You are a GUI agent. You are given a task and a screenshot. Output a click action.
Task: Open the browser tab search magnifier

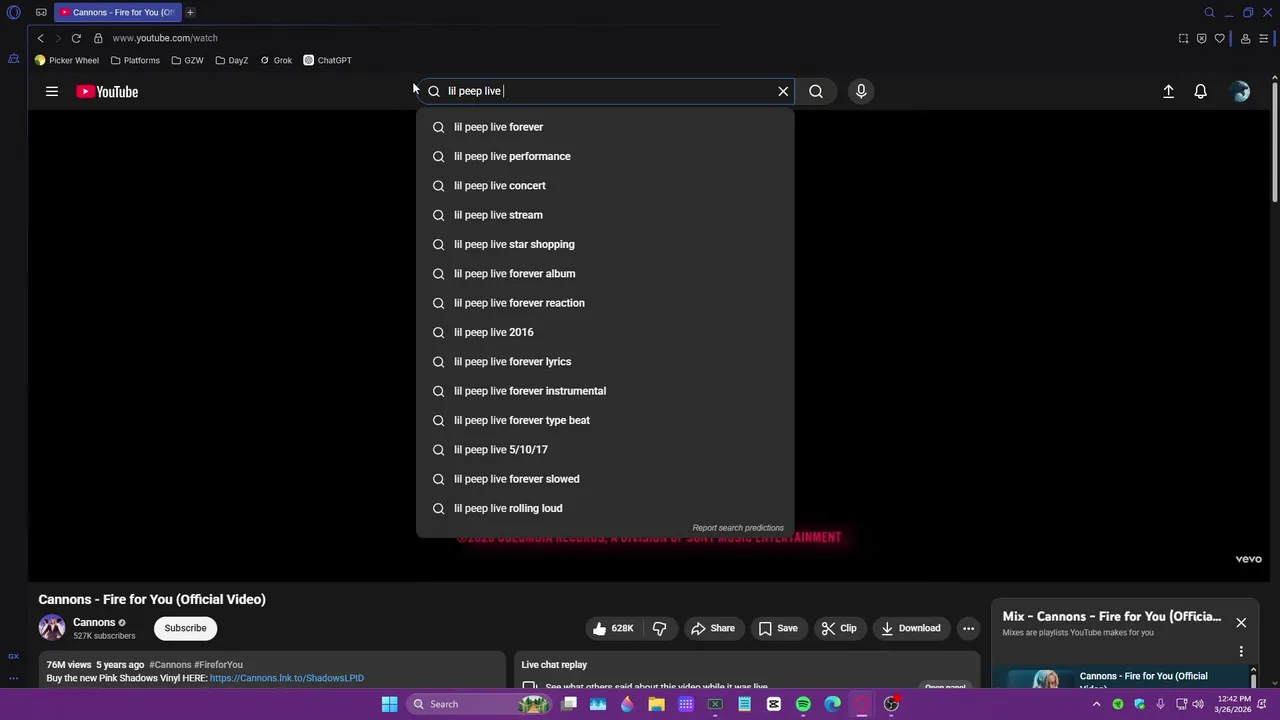pyautogui.click(x=1209, y=12)
